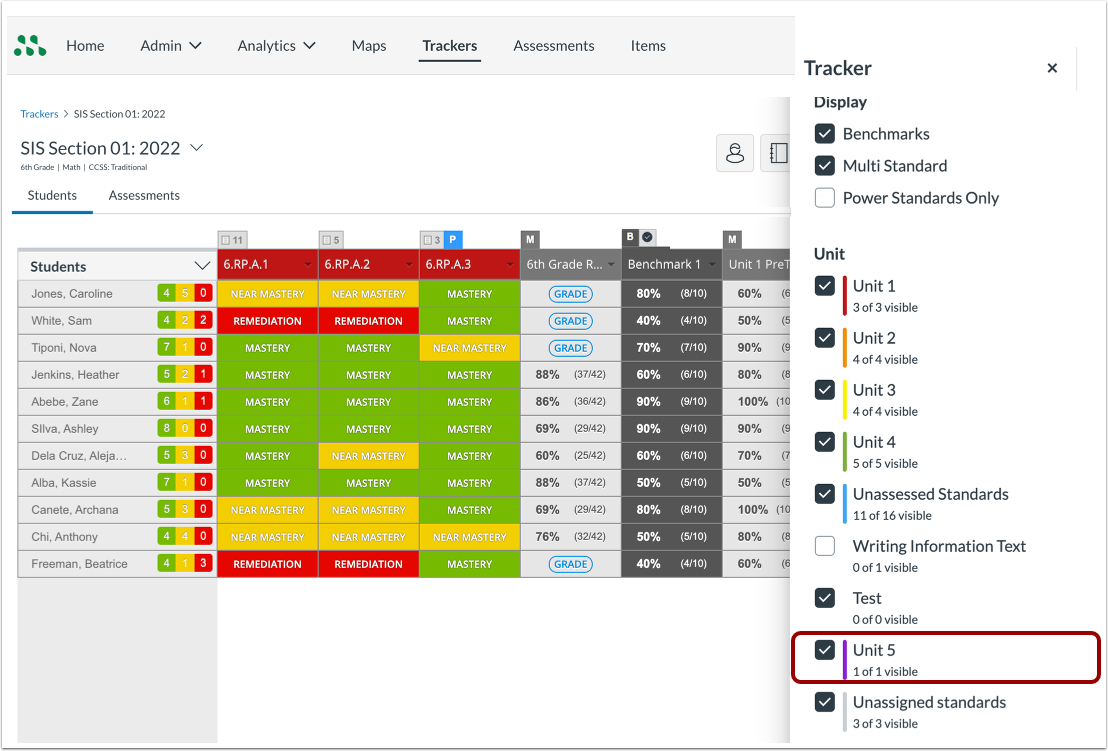Click Freeman, Beatrice red remediation count 3
The image size is (1108, 751).
point(204,563)
